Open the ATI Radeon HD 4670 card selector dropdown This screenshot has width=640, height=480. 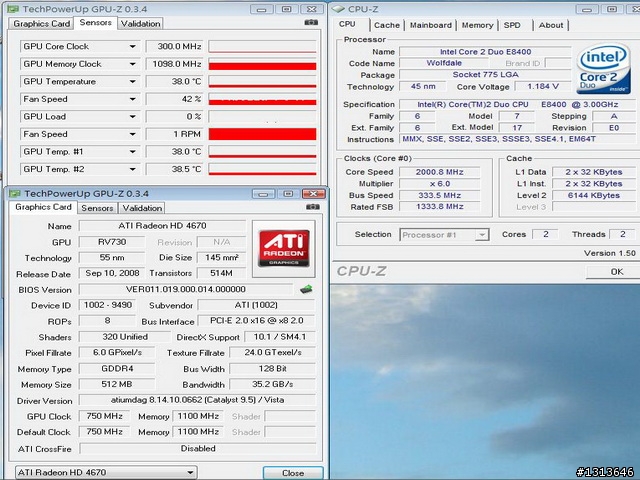190,473
